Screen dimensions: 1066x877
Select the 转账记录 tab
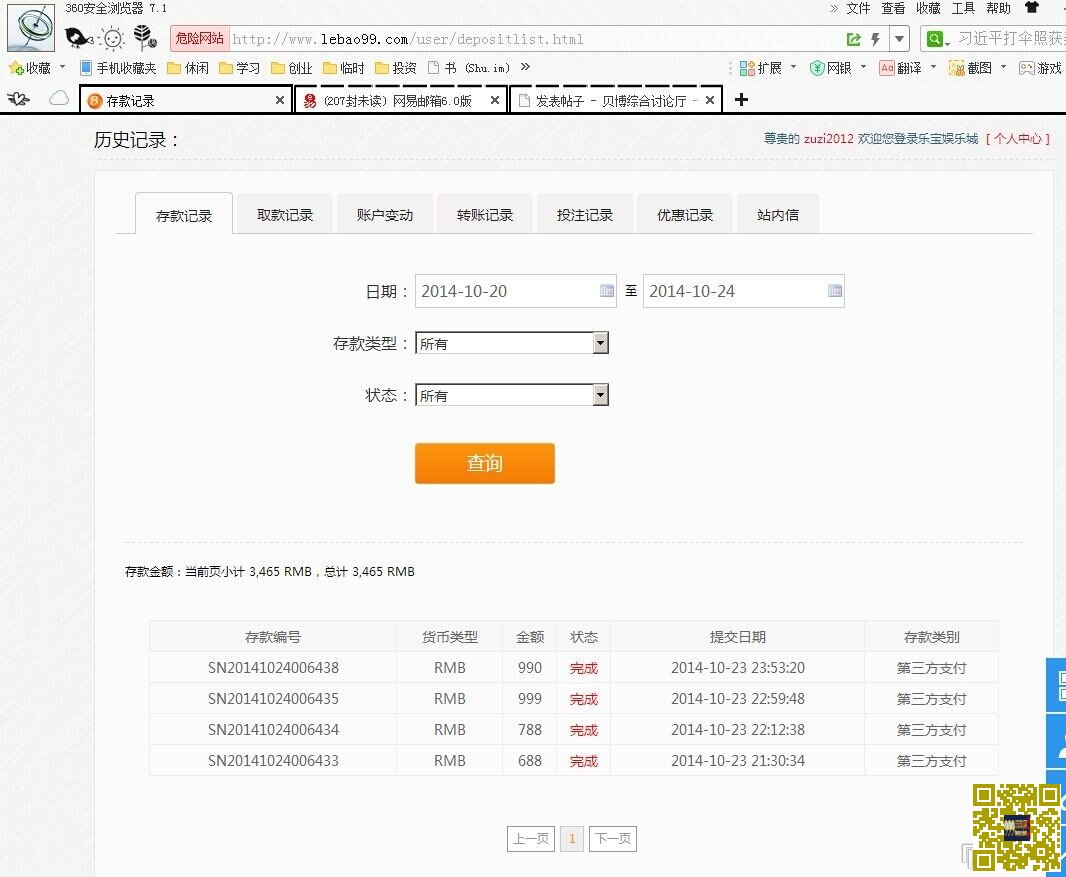click(x=485, y=215)
